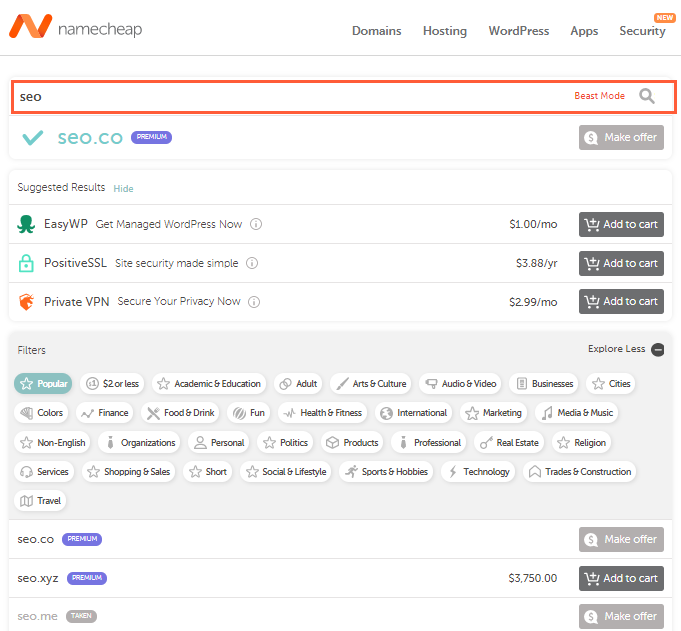Click the seo.xyz domain name

pyautogui.click(x=38, y=578)
